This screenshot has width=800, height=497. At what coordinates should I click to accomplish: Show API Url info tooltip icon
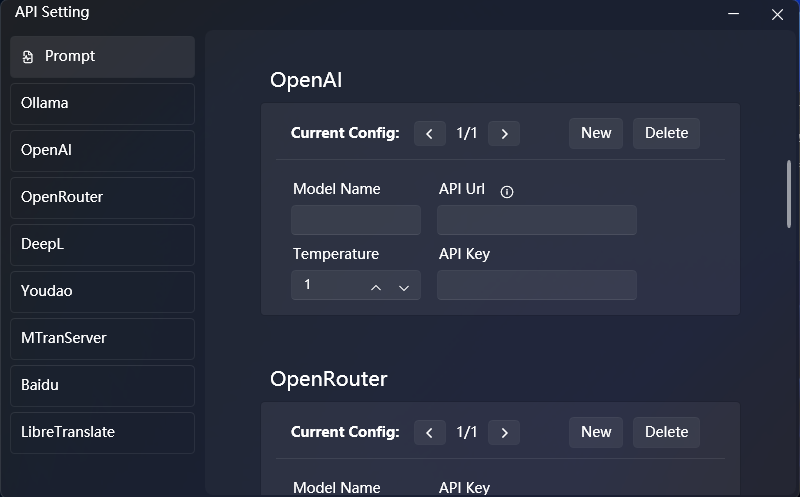click(x=507, y=192)
